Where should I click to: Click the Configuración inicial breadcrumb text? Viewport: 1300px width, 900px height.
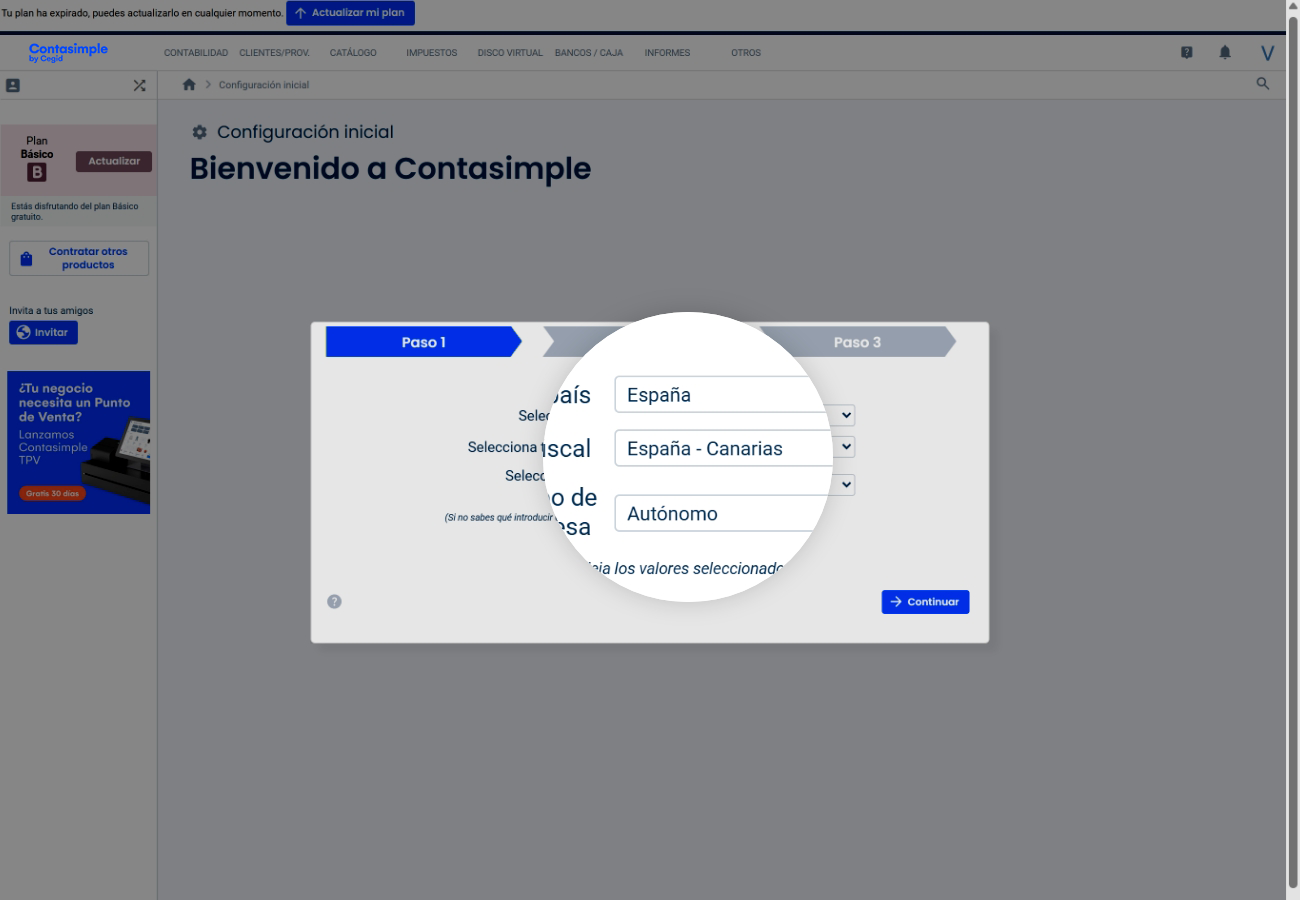[x=264, y=85]
